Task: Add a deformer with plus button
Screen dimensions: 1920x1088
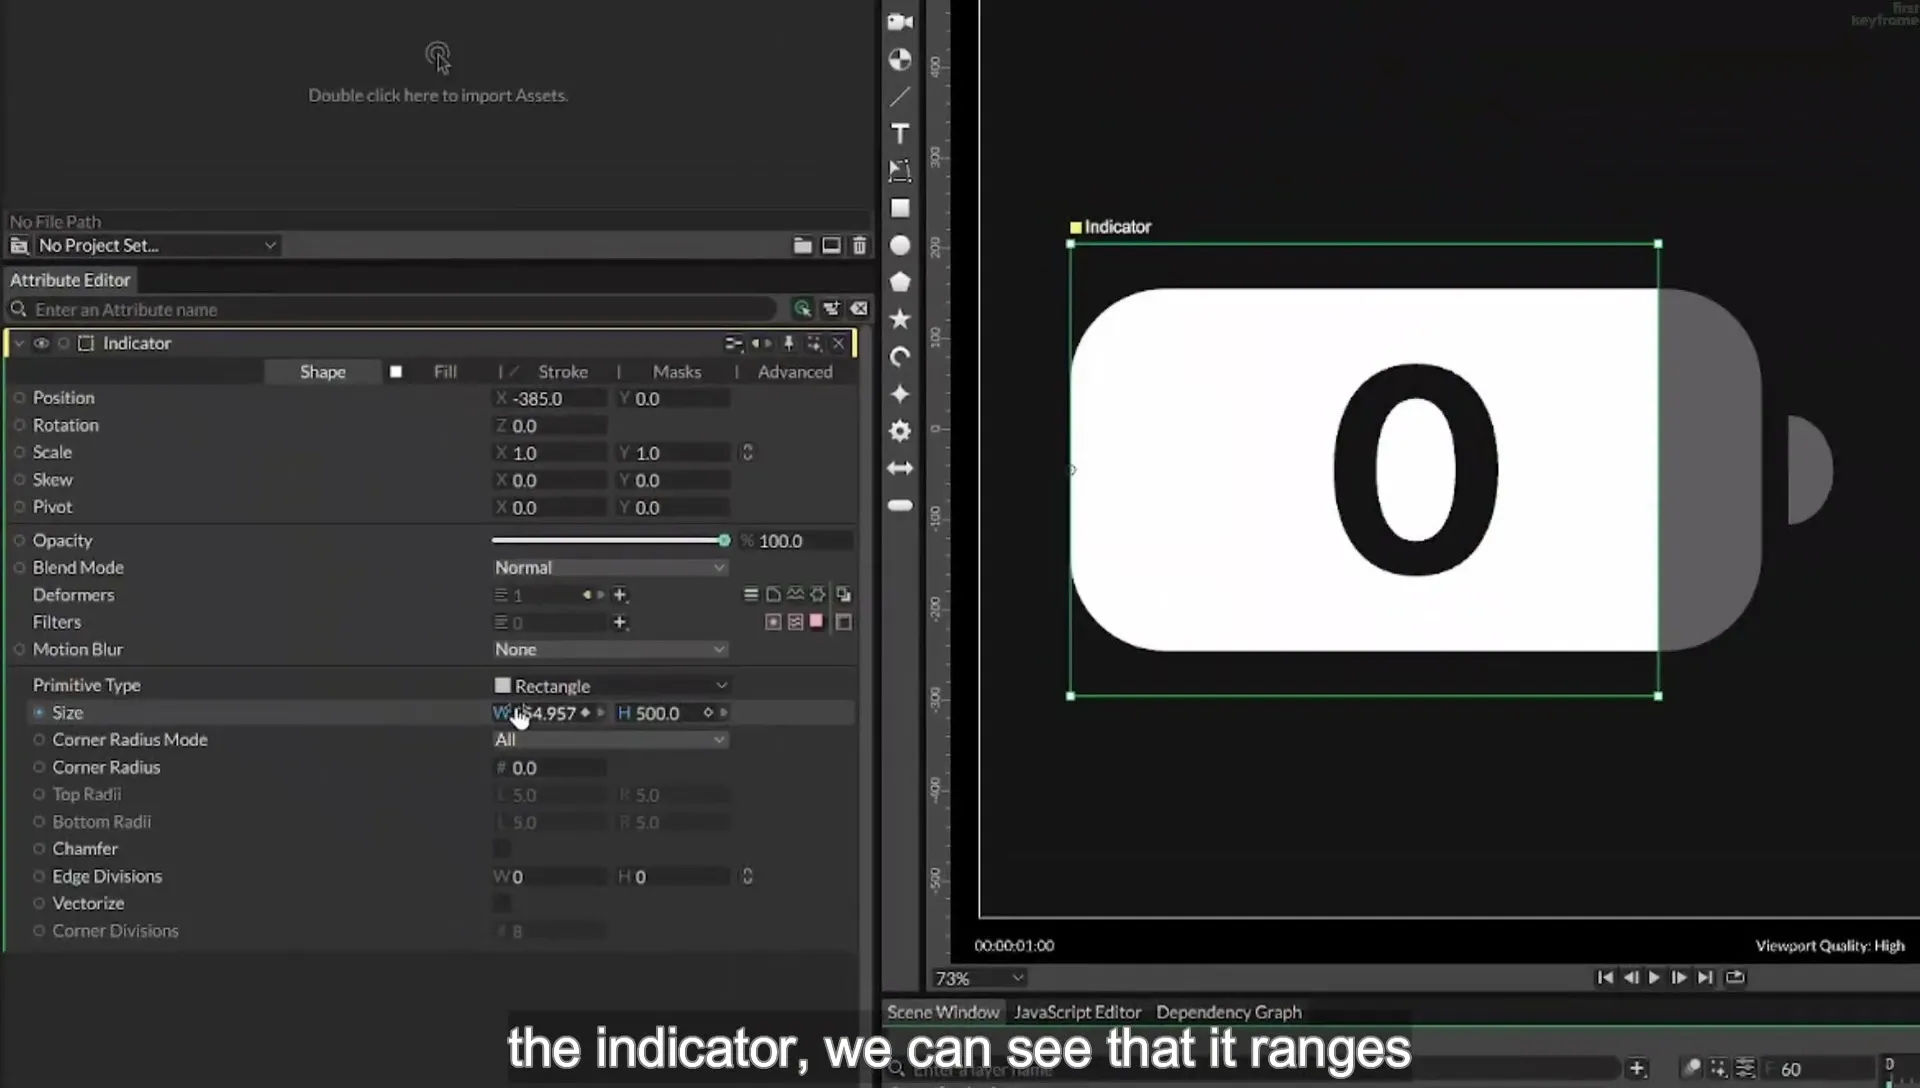Action: click(x=620, y=595)
